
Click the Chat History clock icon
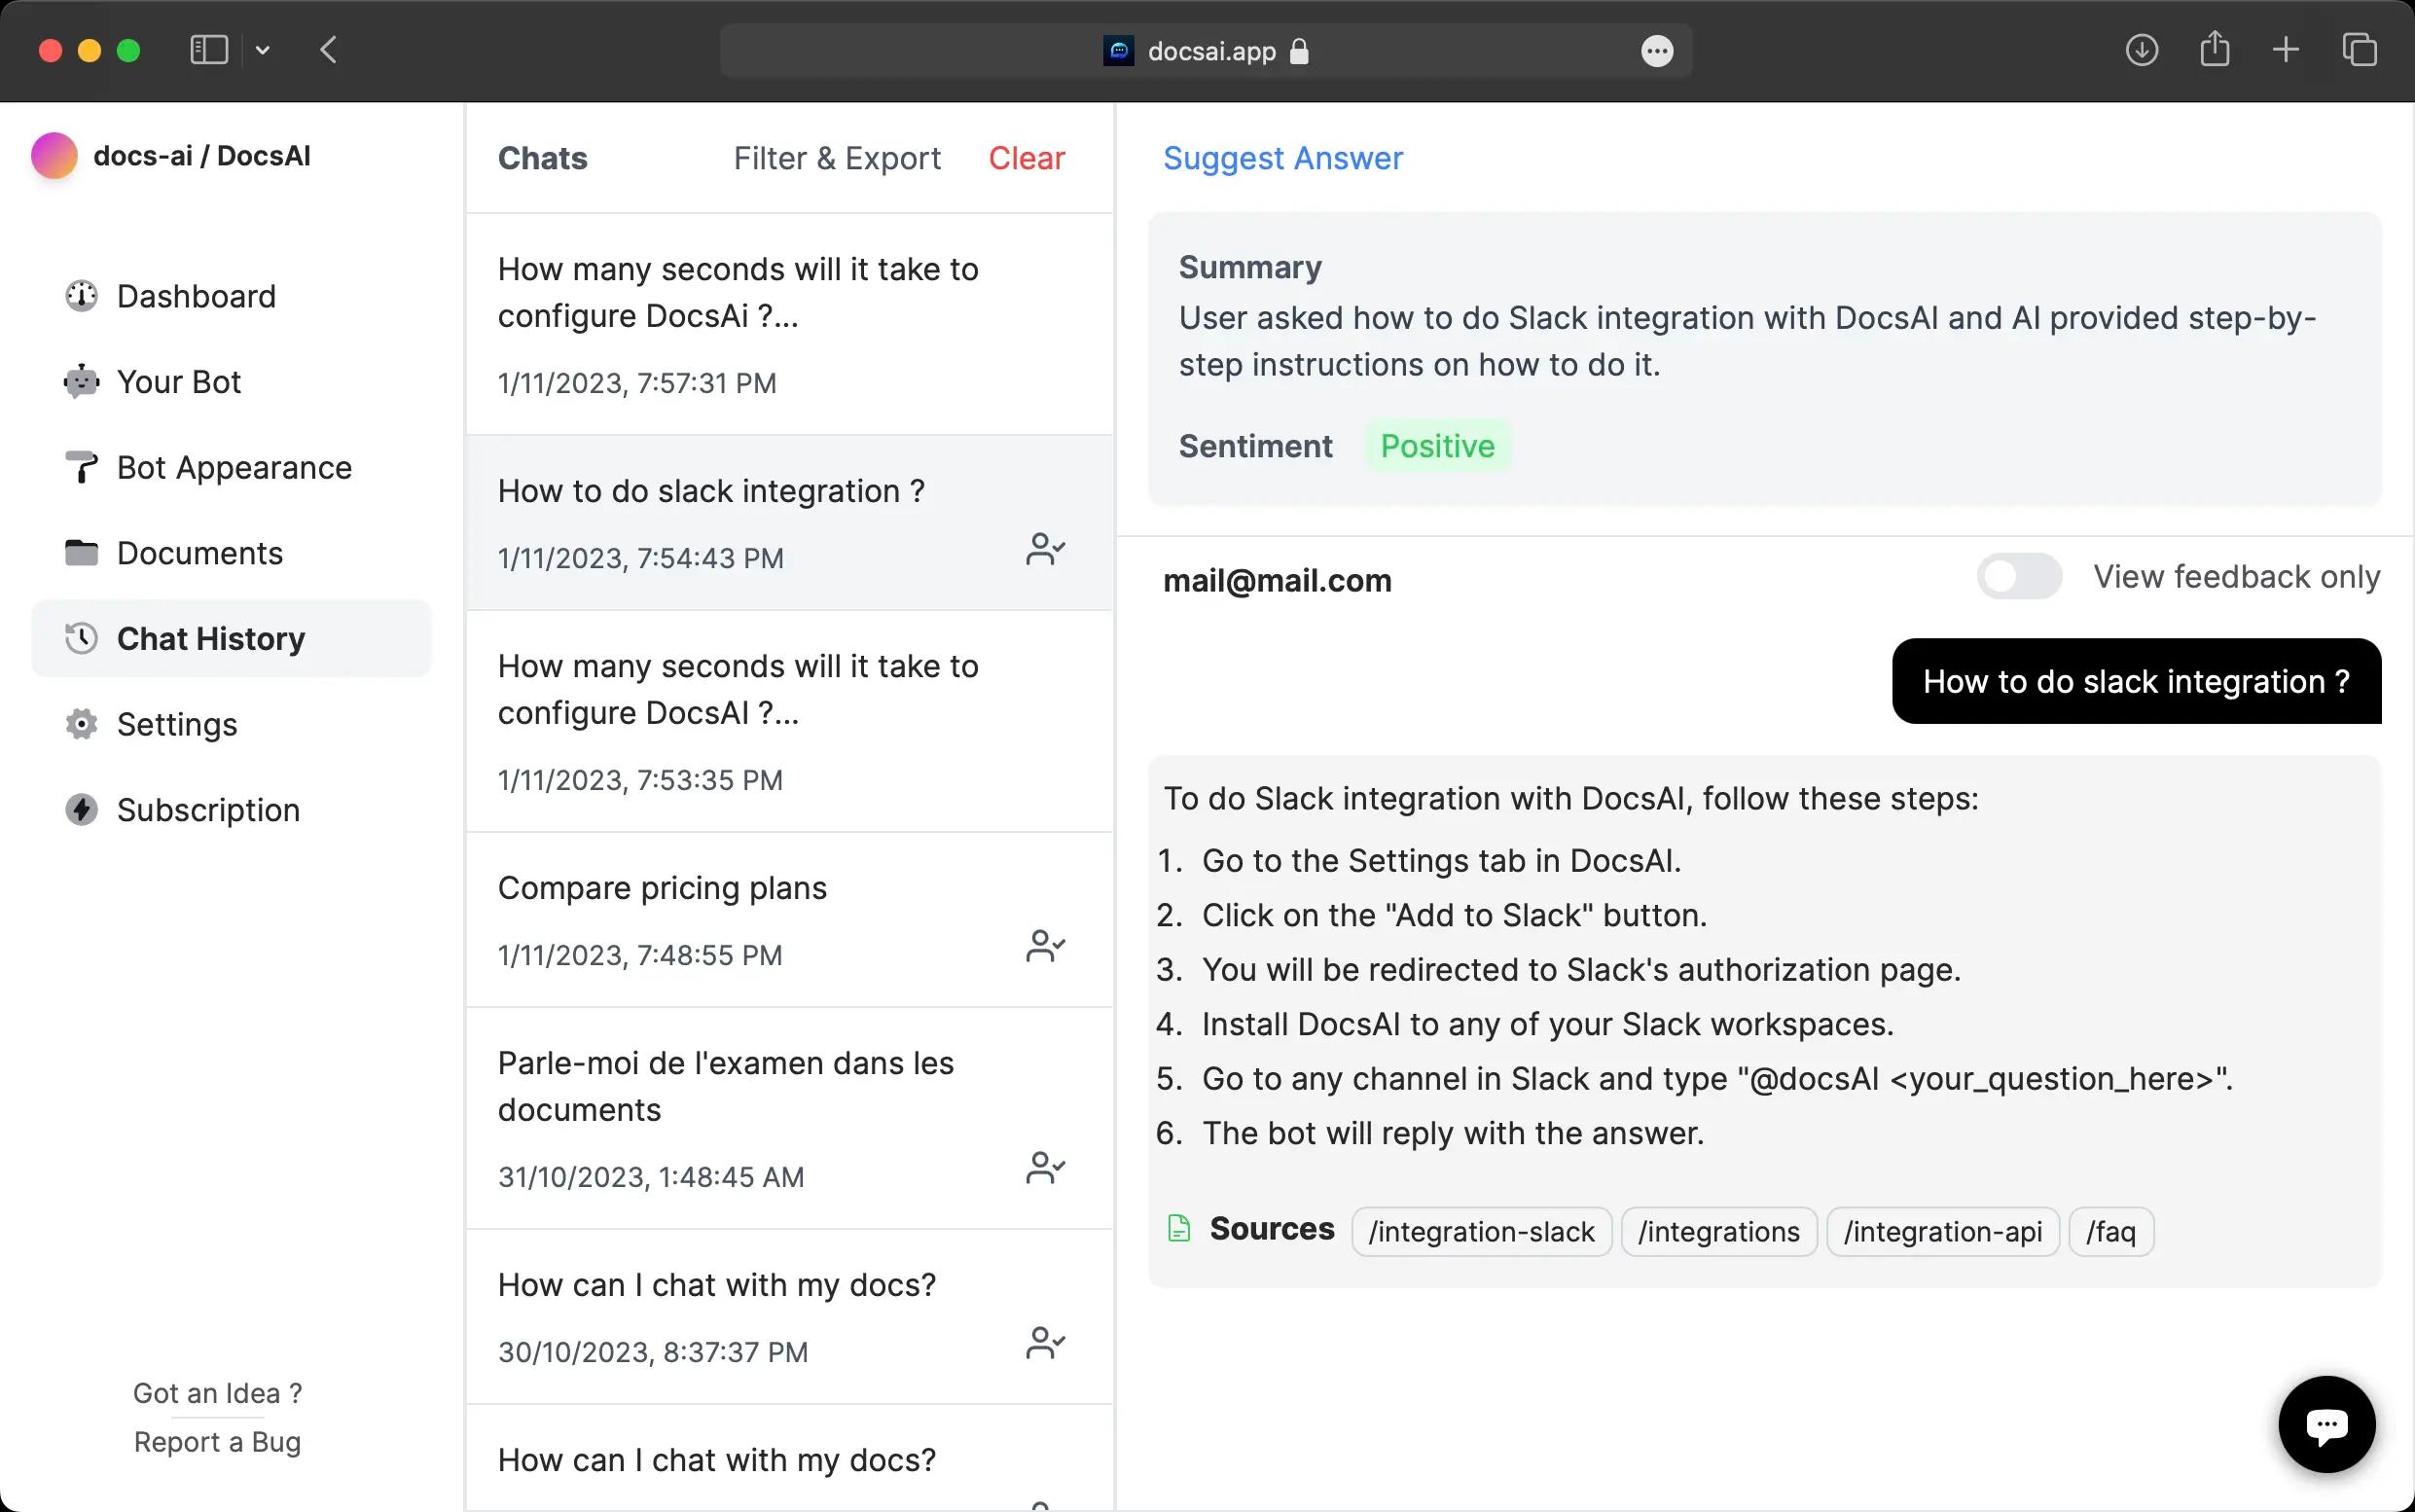pos(81,638)
